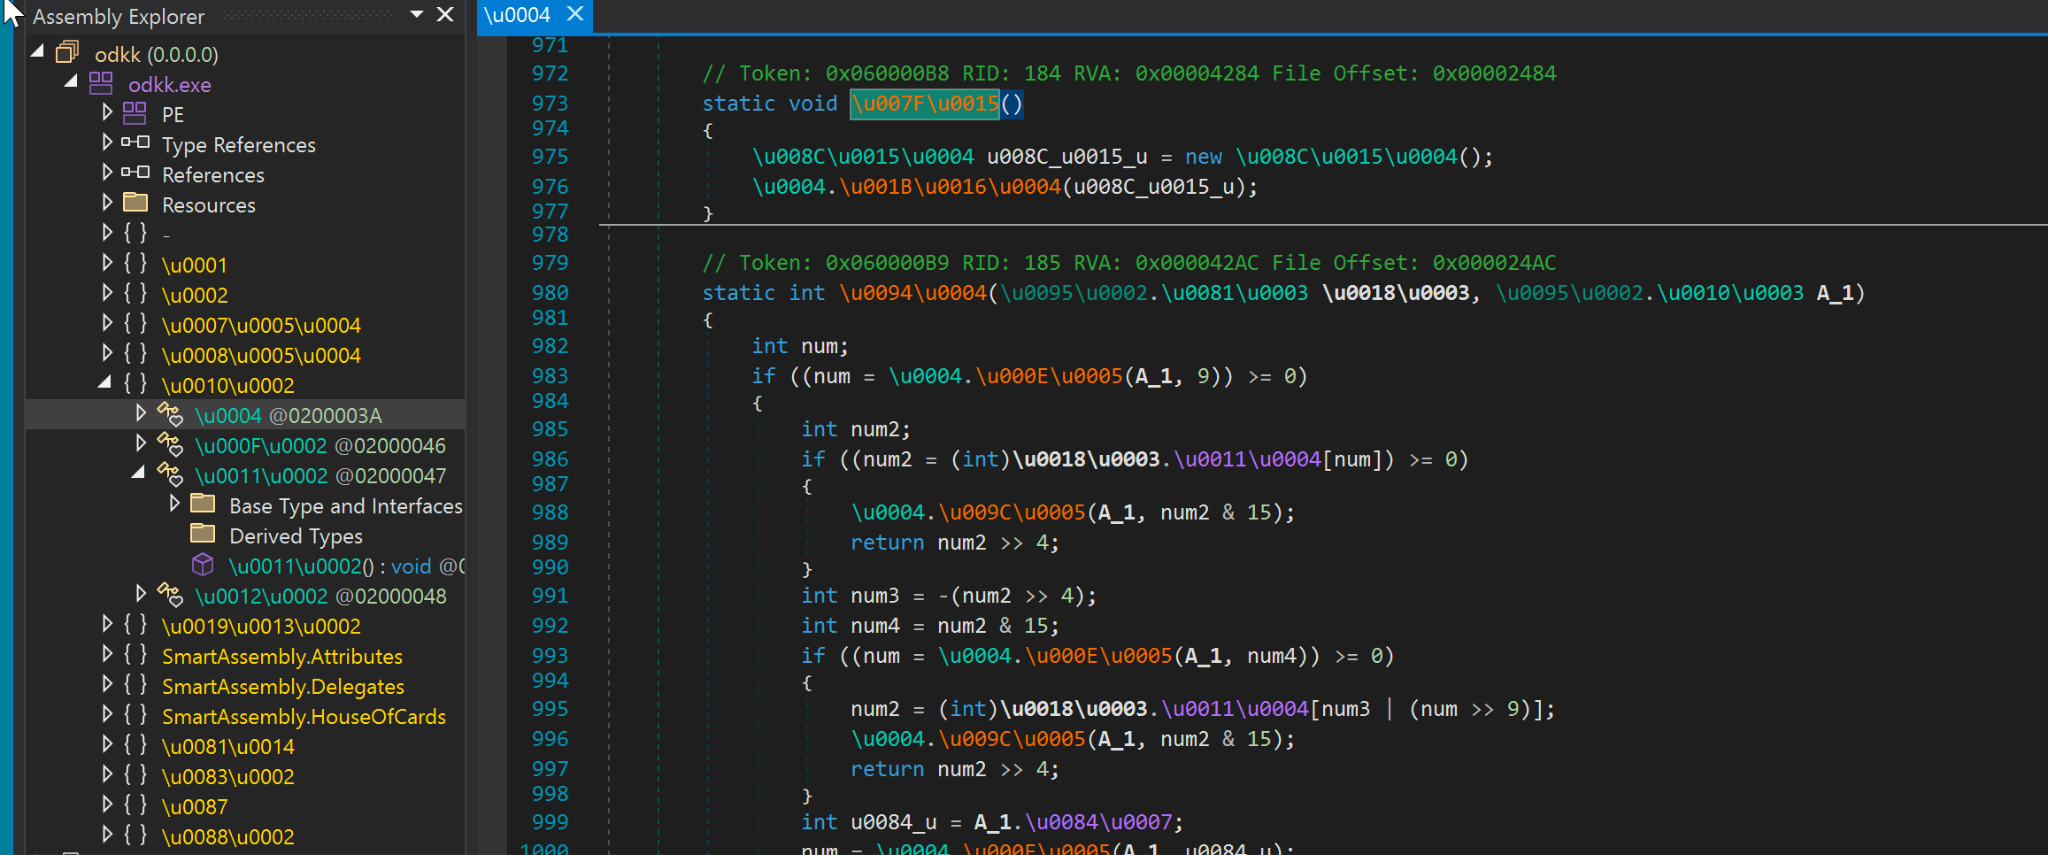2048x855 pixels.
Task: Click highlighted method name \u007F\u0015
Action: click(x=925, y=104)
